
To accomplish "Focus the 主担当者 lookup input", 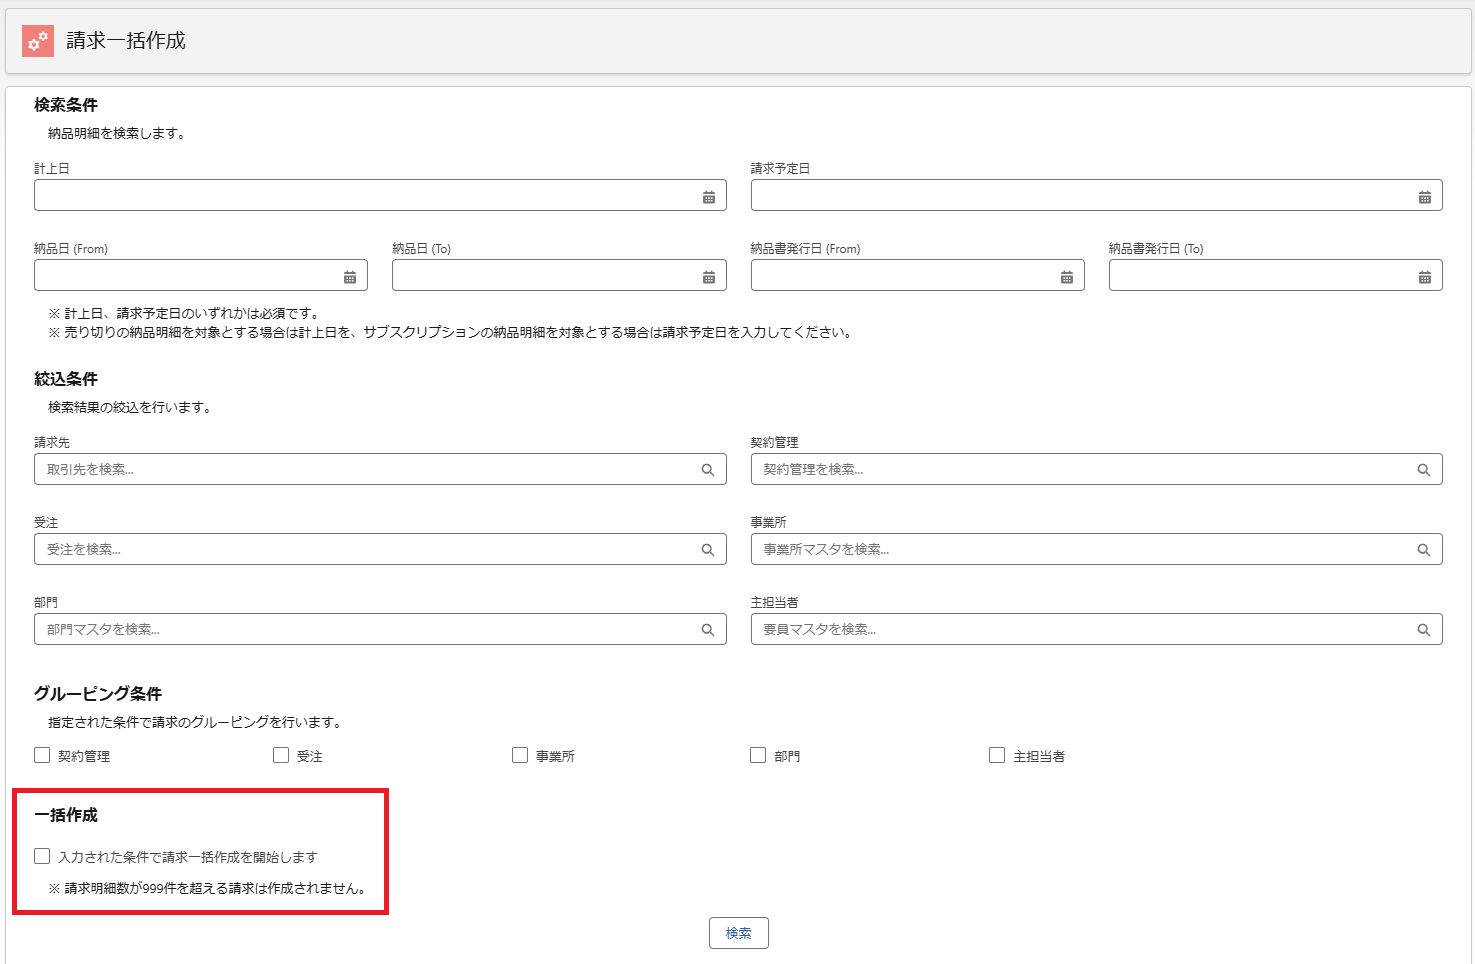I will 1085,629.
